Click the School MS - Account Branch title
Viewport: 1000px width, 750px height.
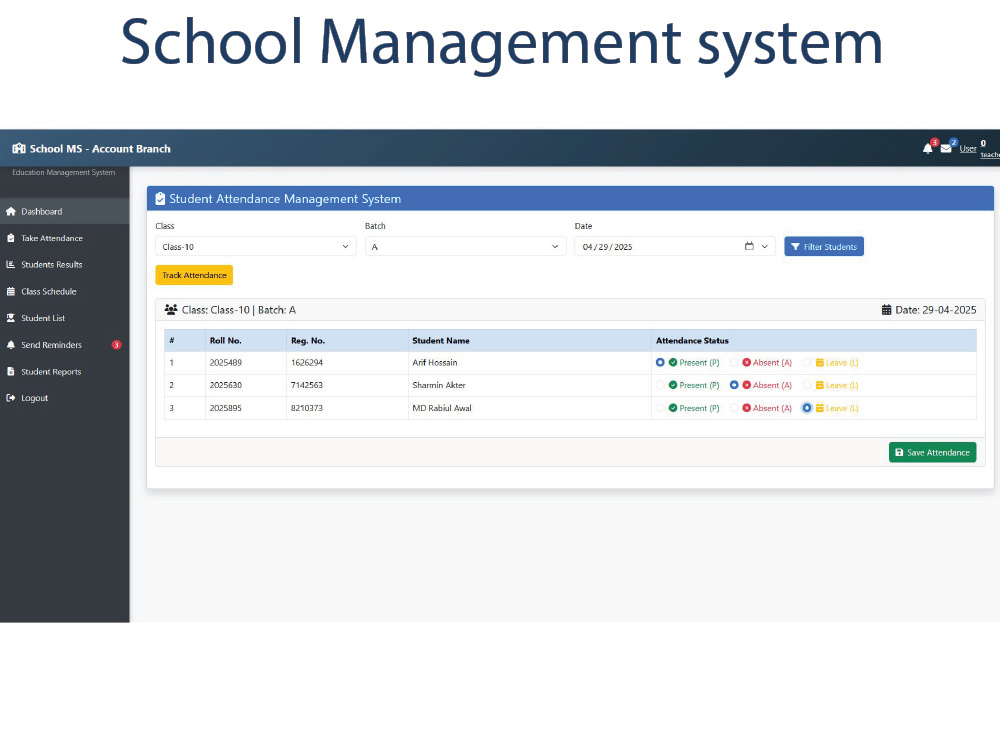(x=100, y=149)
